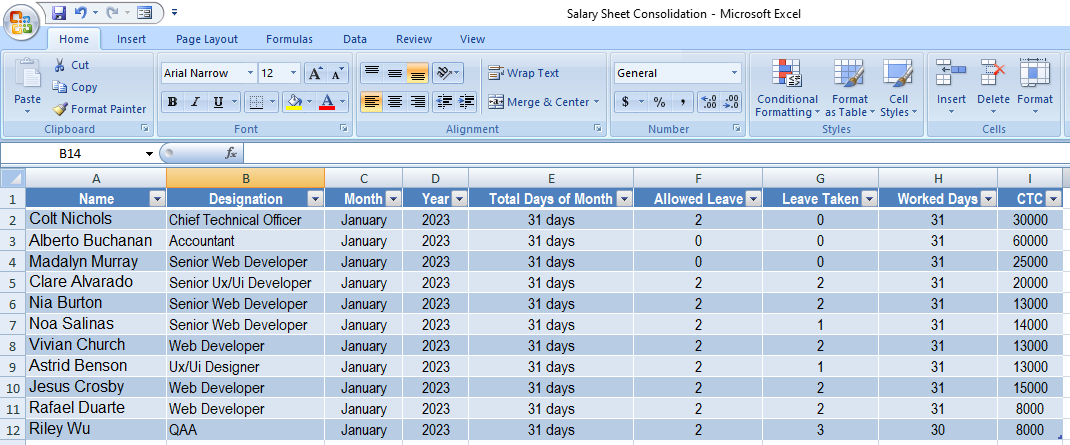Screen dimensions: 1070x445
Task: Copy the selected cells
Action: point(59,87)
